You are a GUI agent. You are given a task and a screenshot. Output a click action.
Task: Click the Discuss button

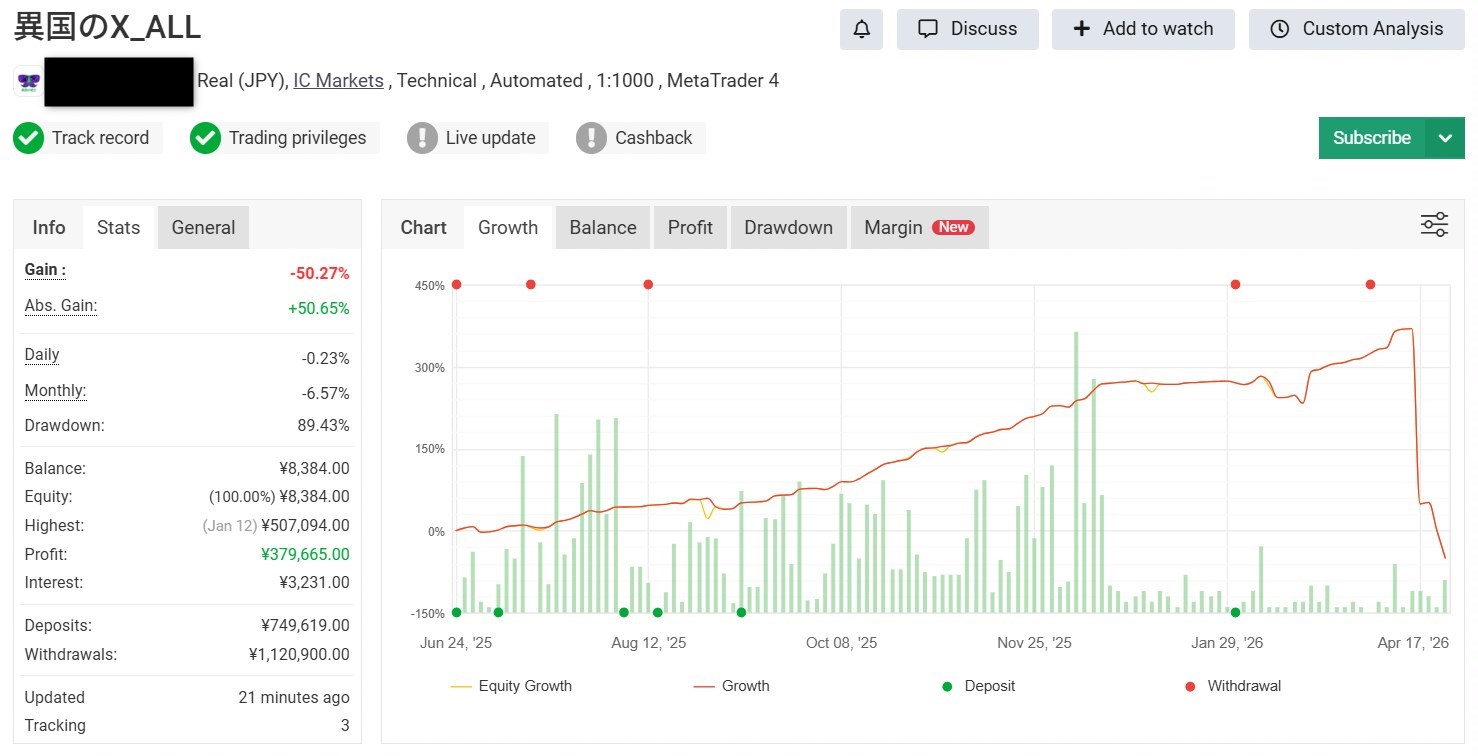point(967,29)
